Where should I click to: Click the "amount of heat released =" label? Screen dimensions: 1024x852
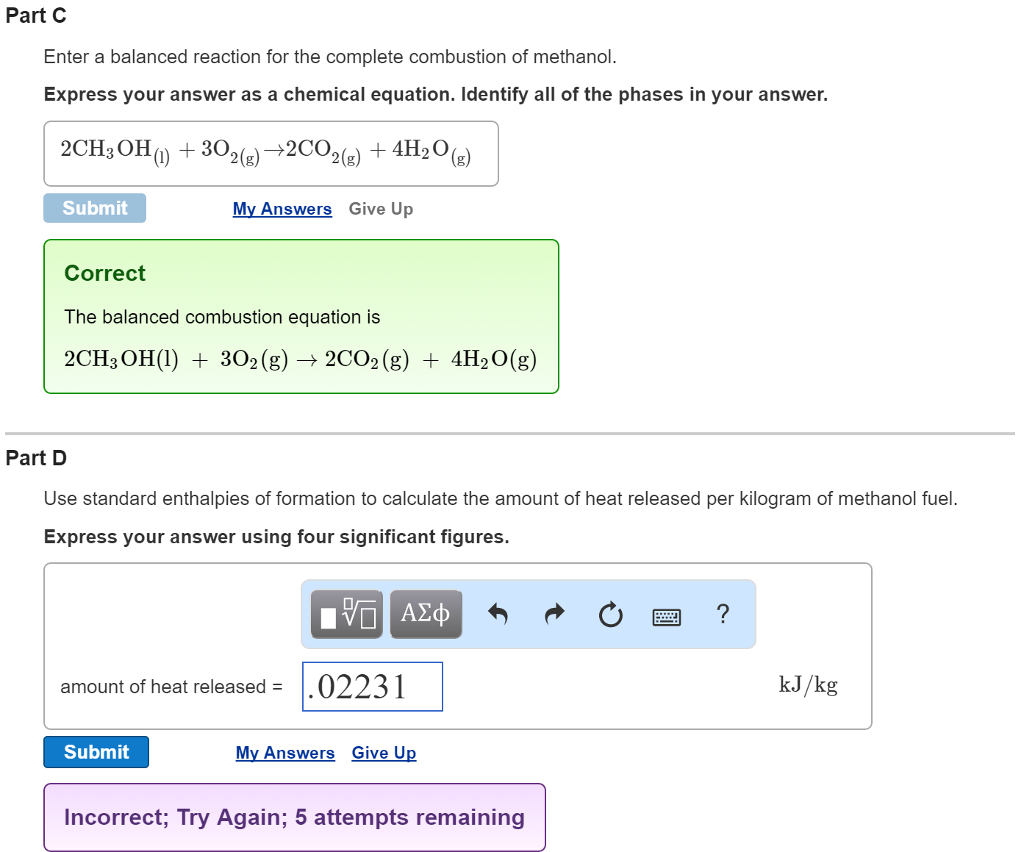pyautogui.click(x=171, y=687)
